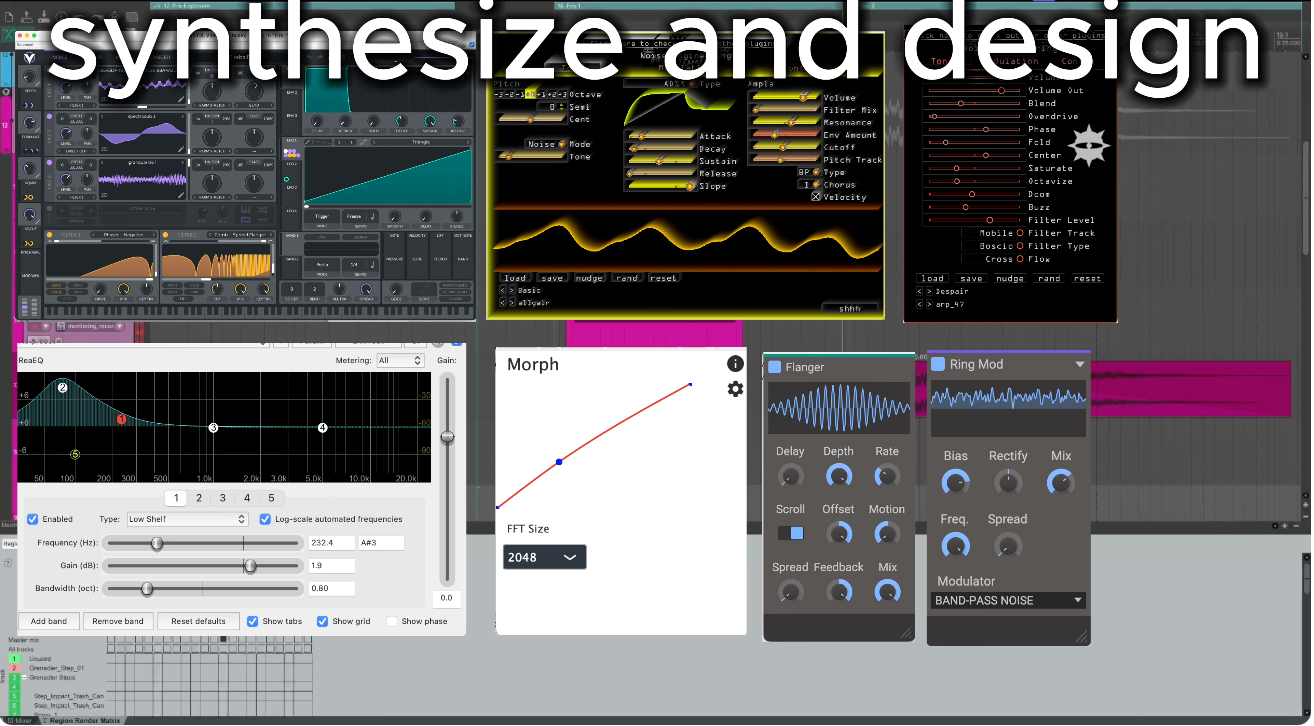The image size is (1314, 726).
Task: Click the Ring Mod Rectify knob
Action: click(1008, 483)
